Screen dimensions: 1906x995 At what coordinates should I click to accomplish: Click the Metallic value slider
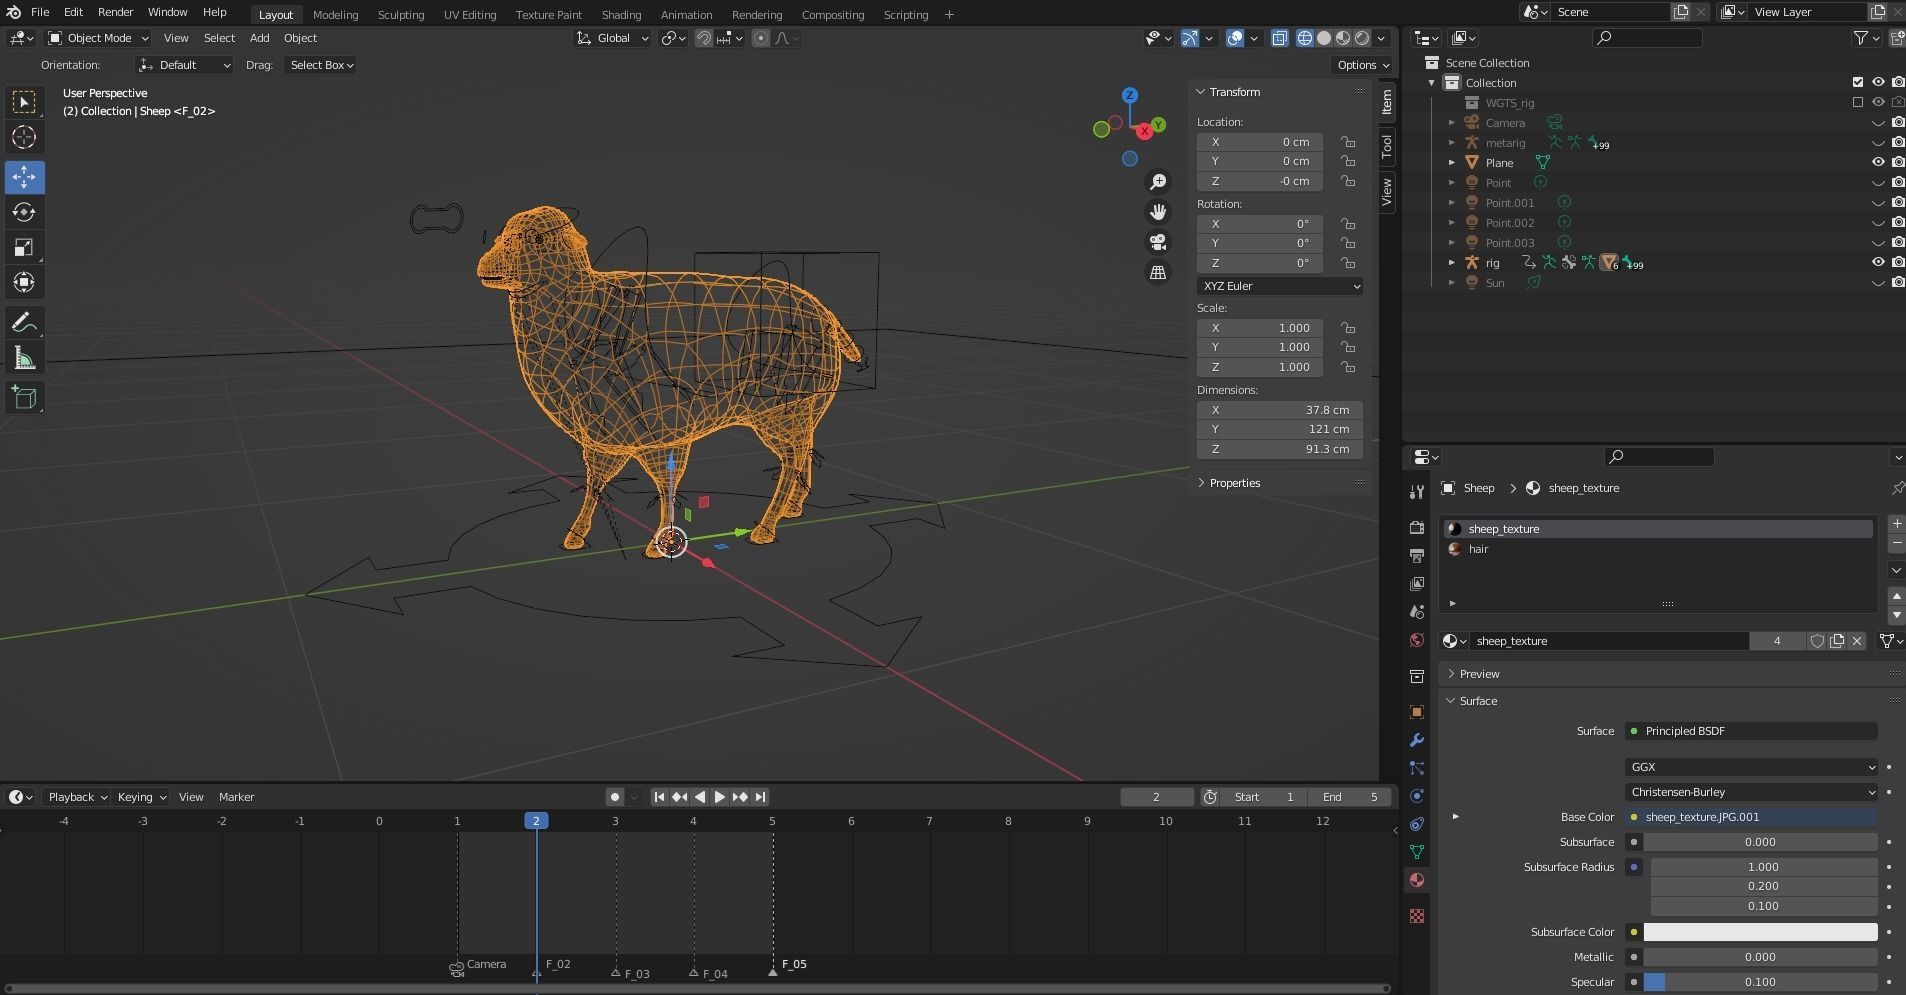[1760, 957]
